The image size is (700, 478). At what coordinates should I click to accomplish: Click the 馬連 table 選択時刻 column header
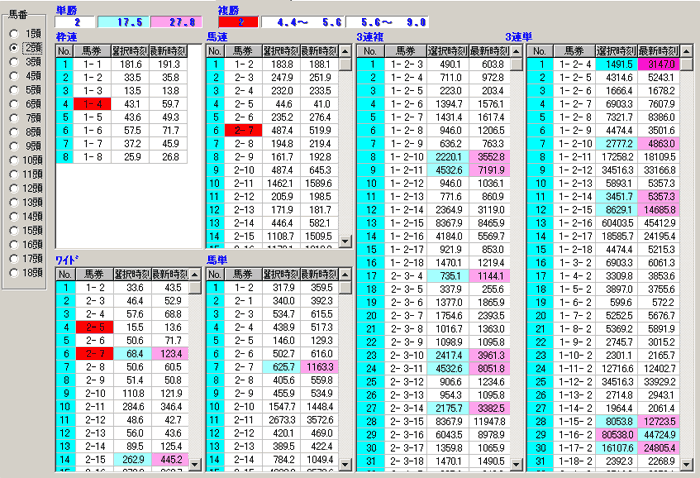click(x=281, y=51)
